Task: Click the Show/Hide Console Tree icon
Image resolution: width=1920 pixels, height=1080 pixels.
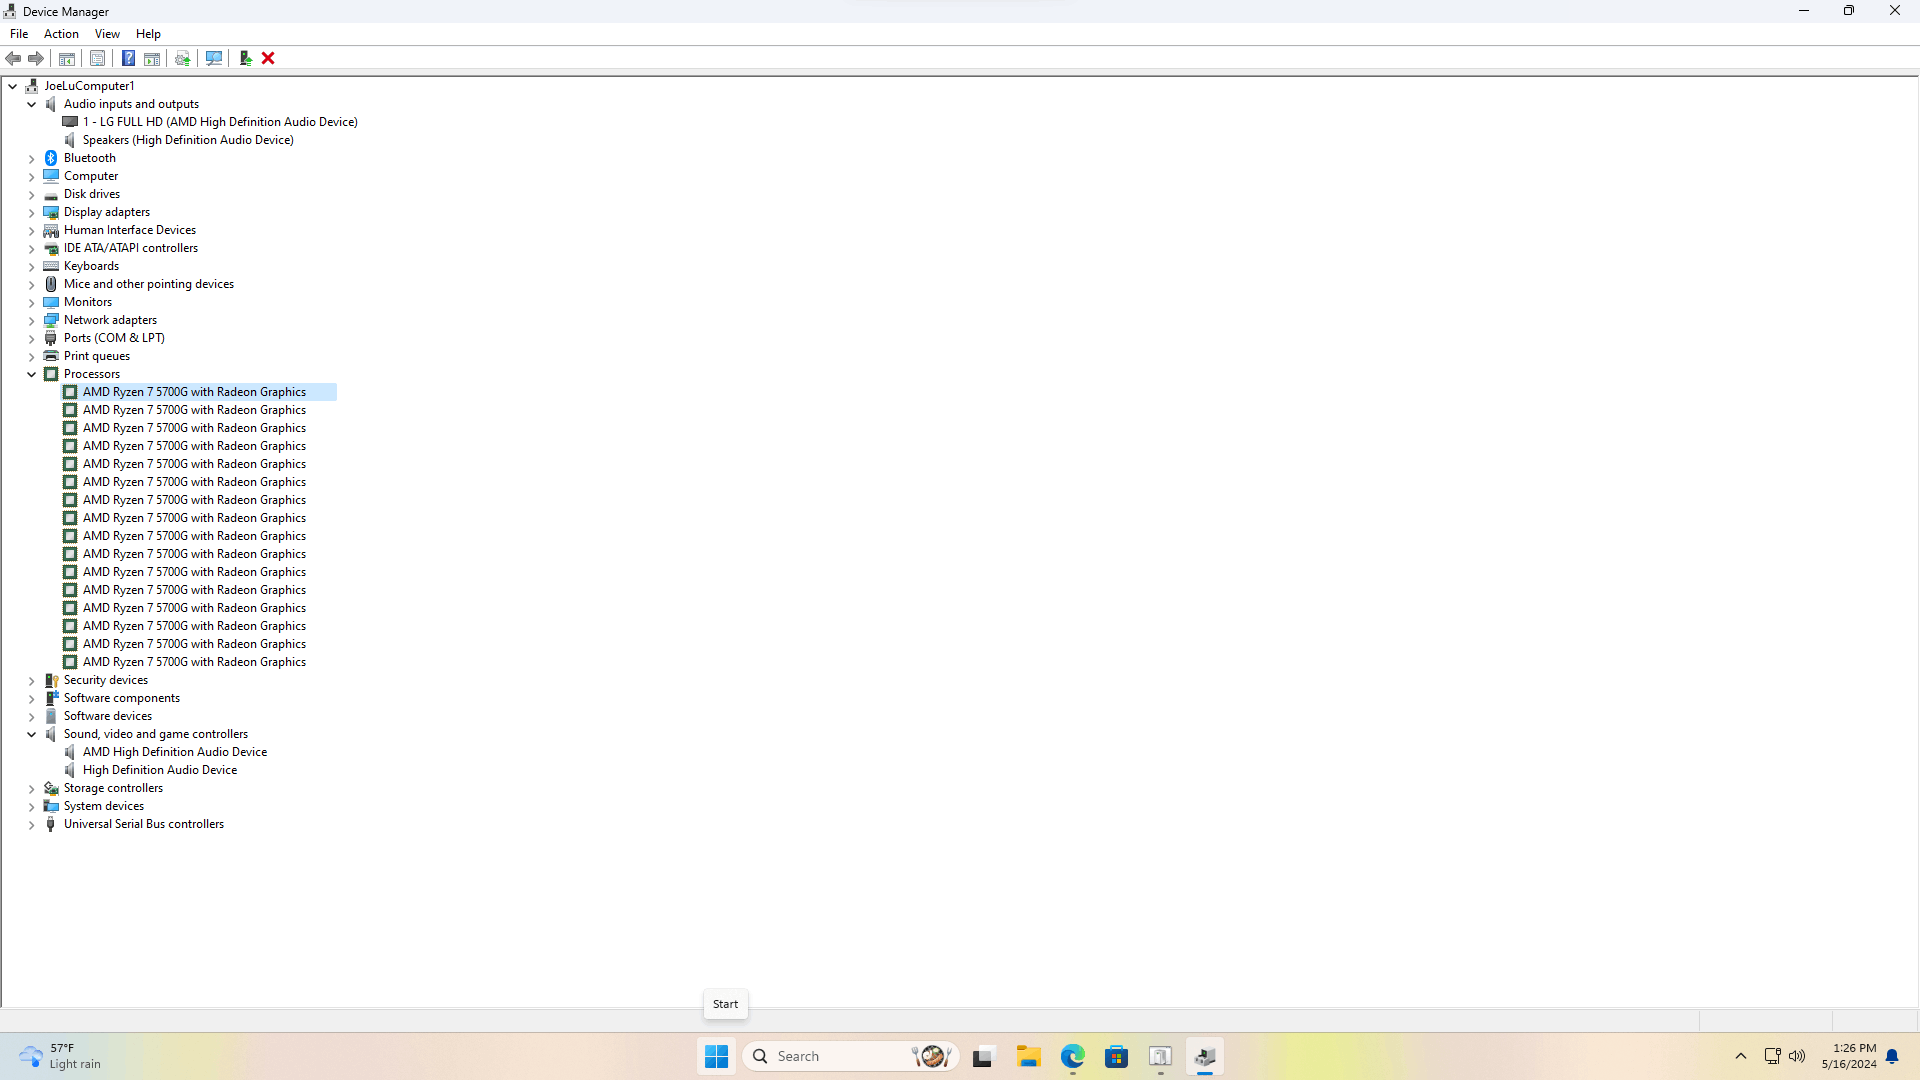Action: (x=67, y=59)
